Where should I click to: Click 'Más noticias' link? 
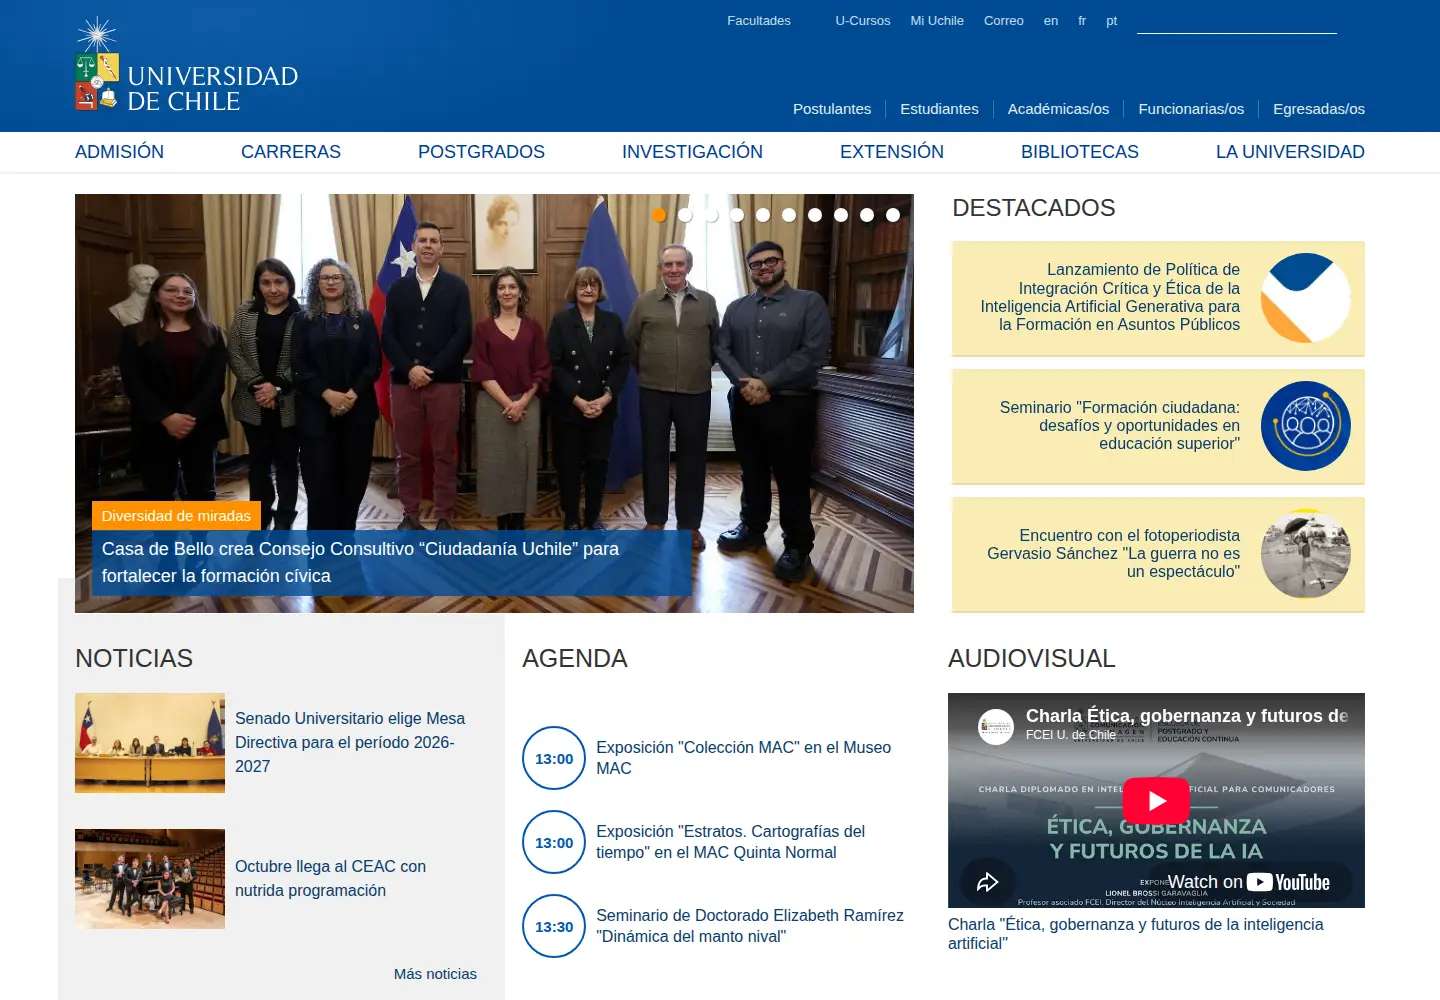[435, 974]
